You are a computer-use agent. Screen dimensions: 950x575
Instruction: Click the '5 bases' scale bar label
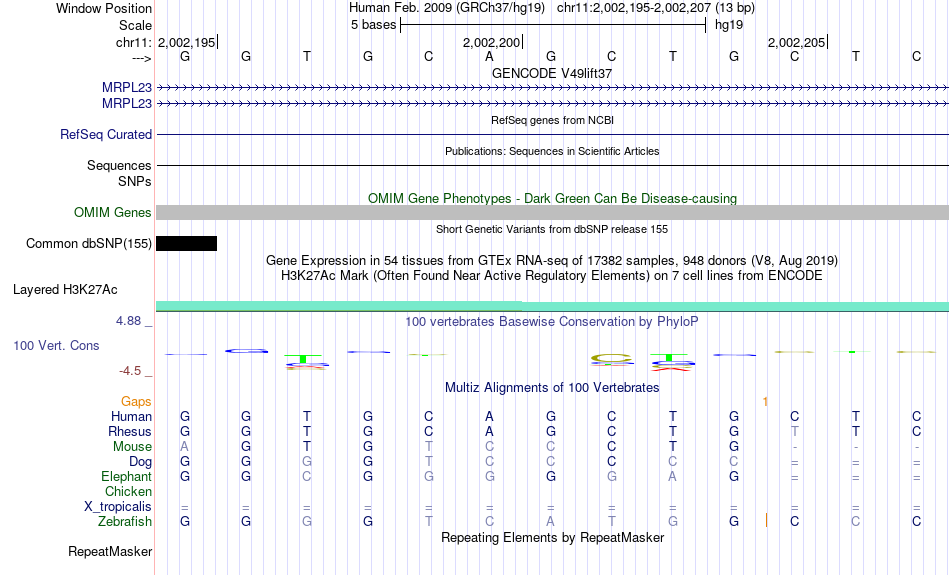pos(373,25)
